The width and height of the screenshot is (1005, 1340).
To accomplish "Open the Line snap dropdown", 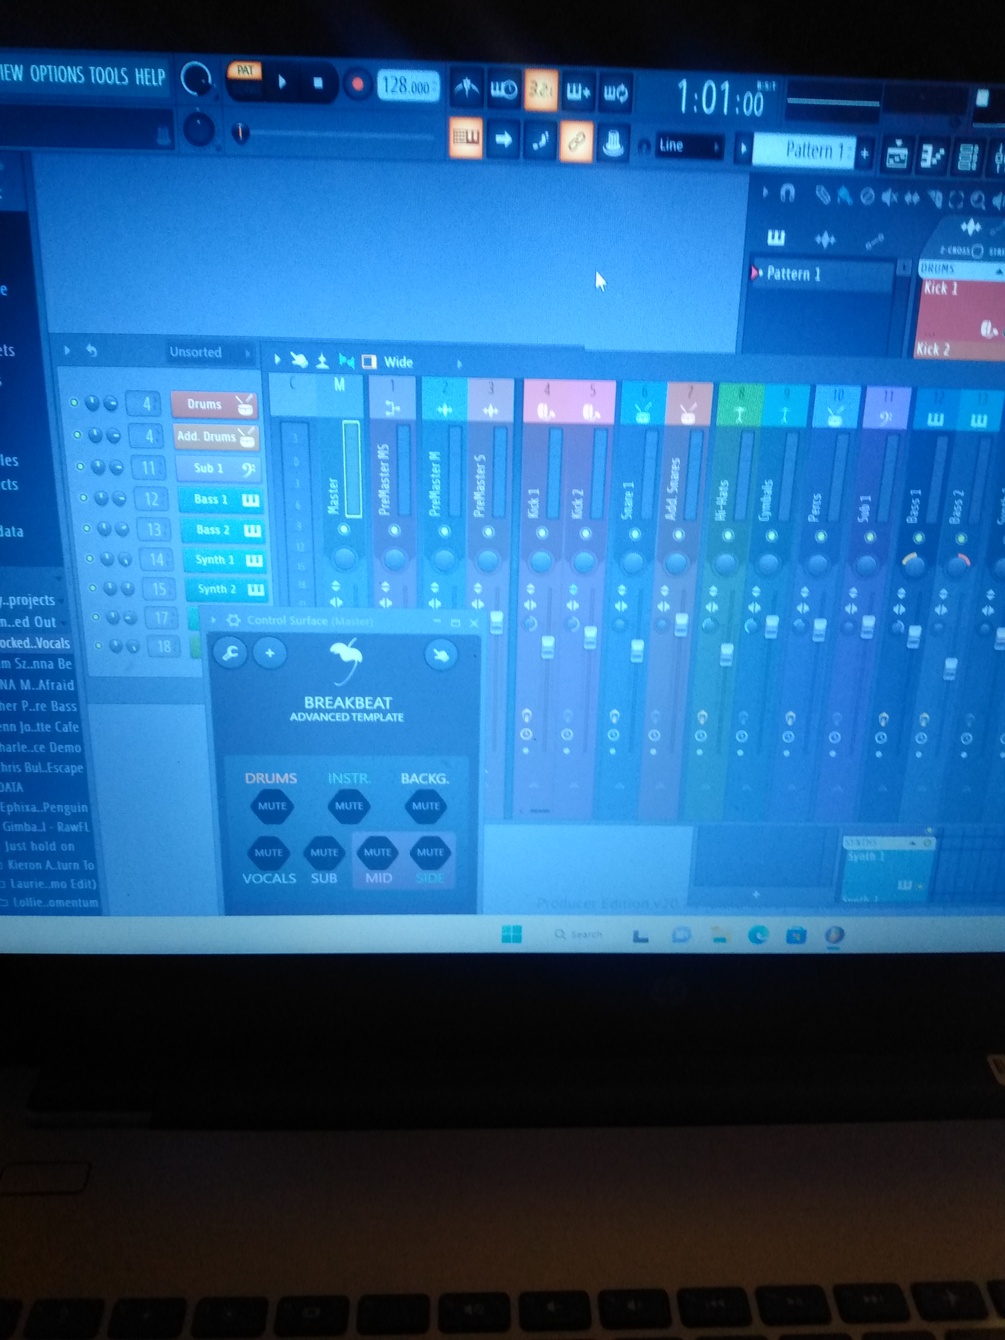I will pos(689,146).
